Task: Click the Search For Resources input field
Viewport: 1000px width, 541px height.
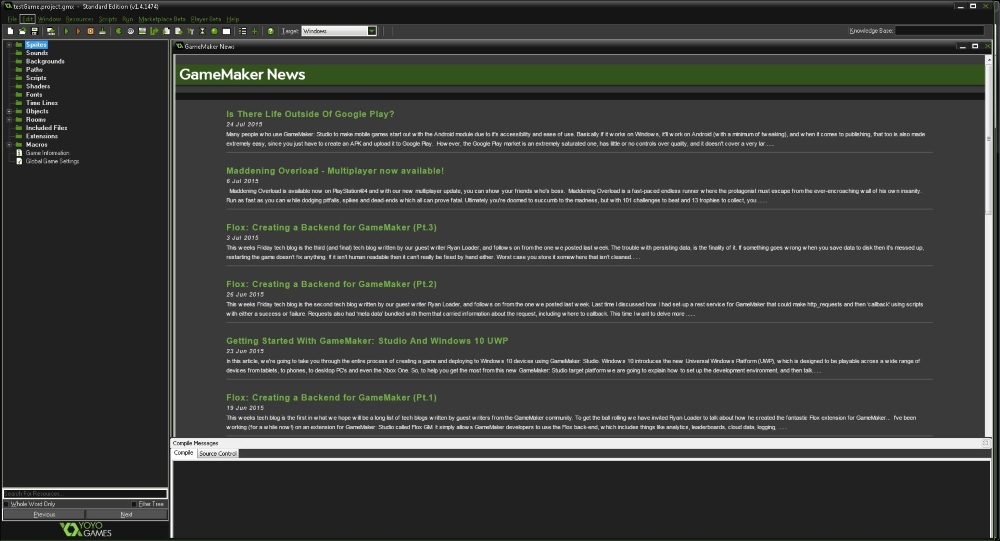Action: pyautogui.click(x=85, y=494)
